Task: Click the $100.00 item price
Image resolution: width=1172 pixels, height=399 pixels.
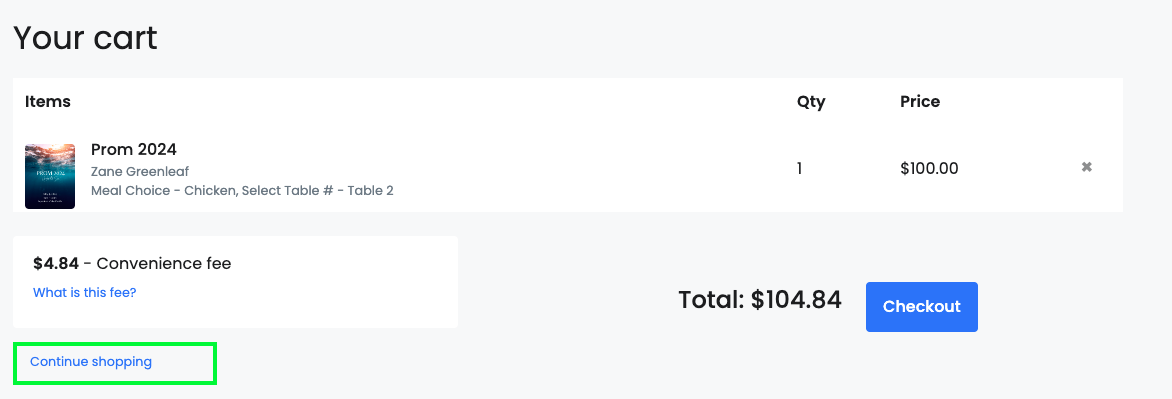Action: (x=929, y=169)
